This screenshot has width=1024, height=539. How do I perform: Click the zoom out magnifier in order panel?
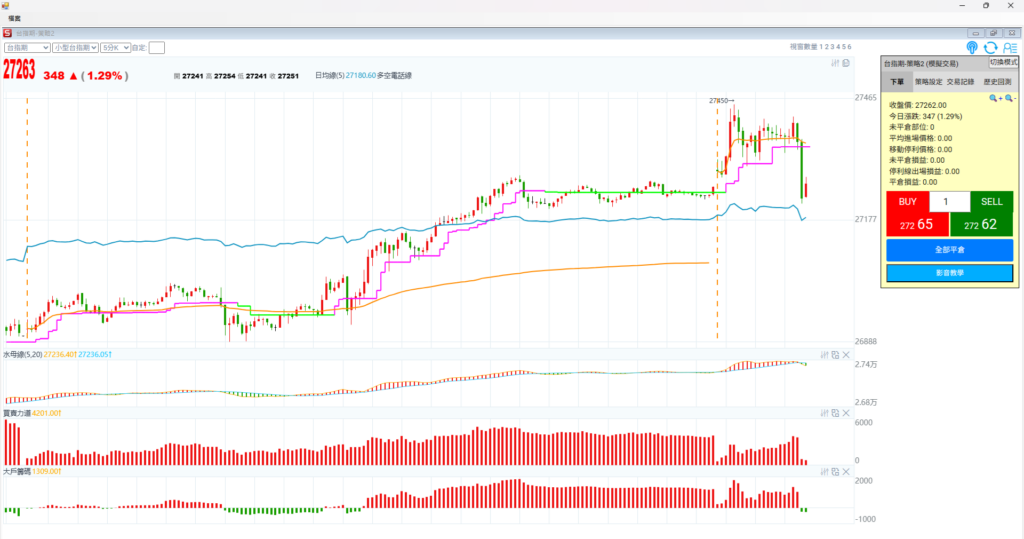point(1010,98)
